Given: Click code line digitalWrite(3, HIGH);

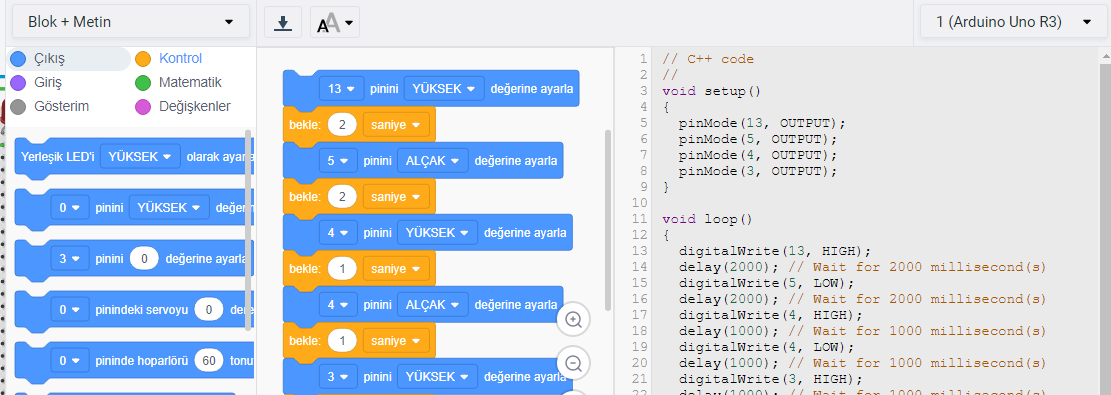Looking at the screenshot, I should coord(770,379).
